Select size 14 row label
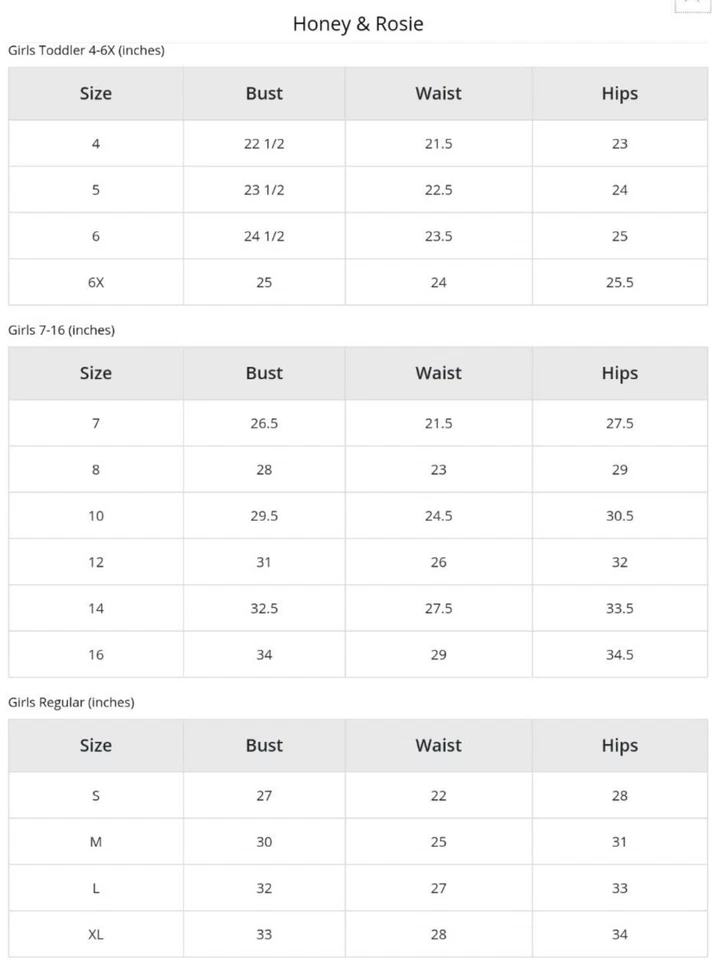Screen dimensions: 712x960 click(x=96, y=608)
